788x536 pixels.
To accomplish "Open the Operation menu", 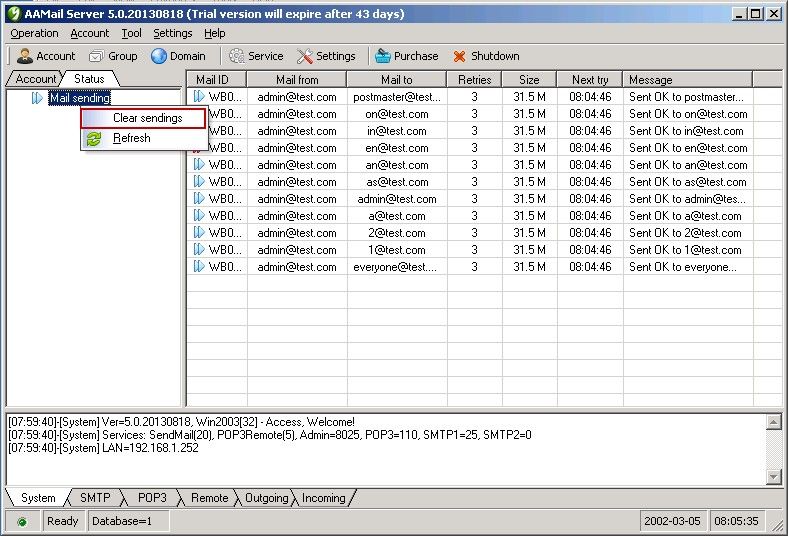I will (x=34, y=33).
